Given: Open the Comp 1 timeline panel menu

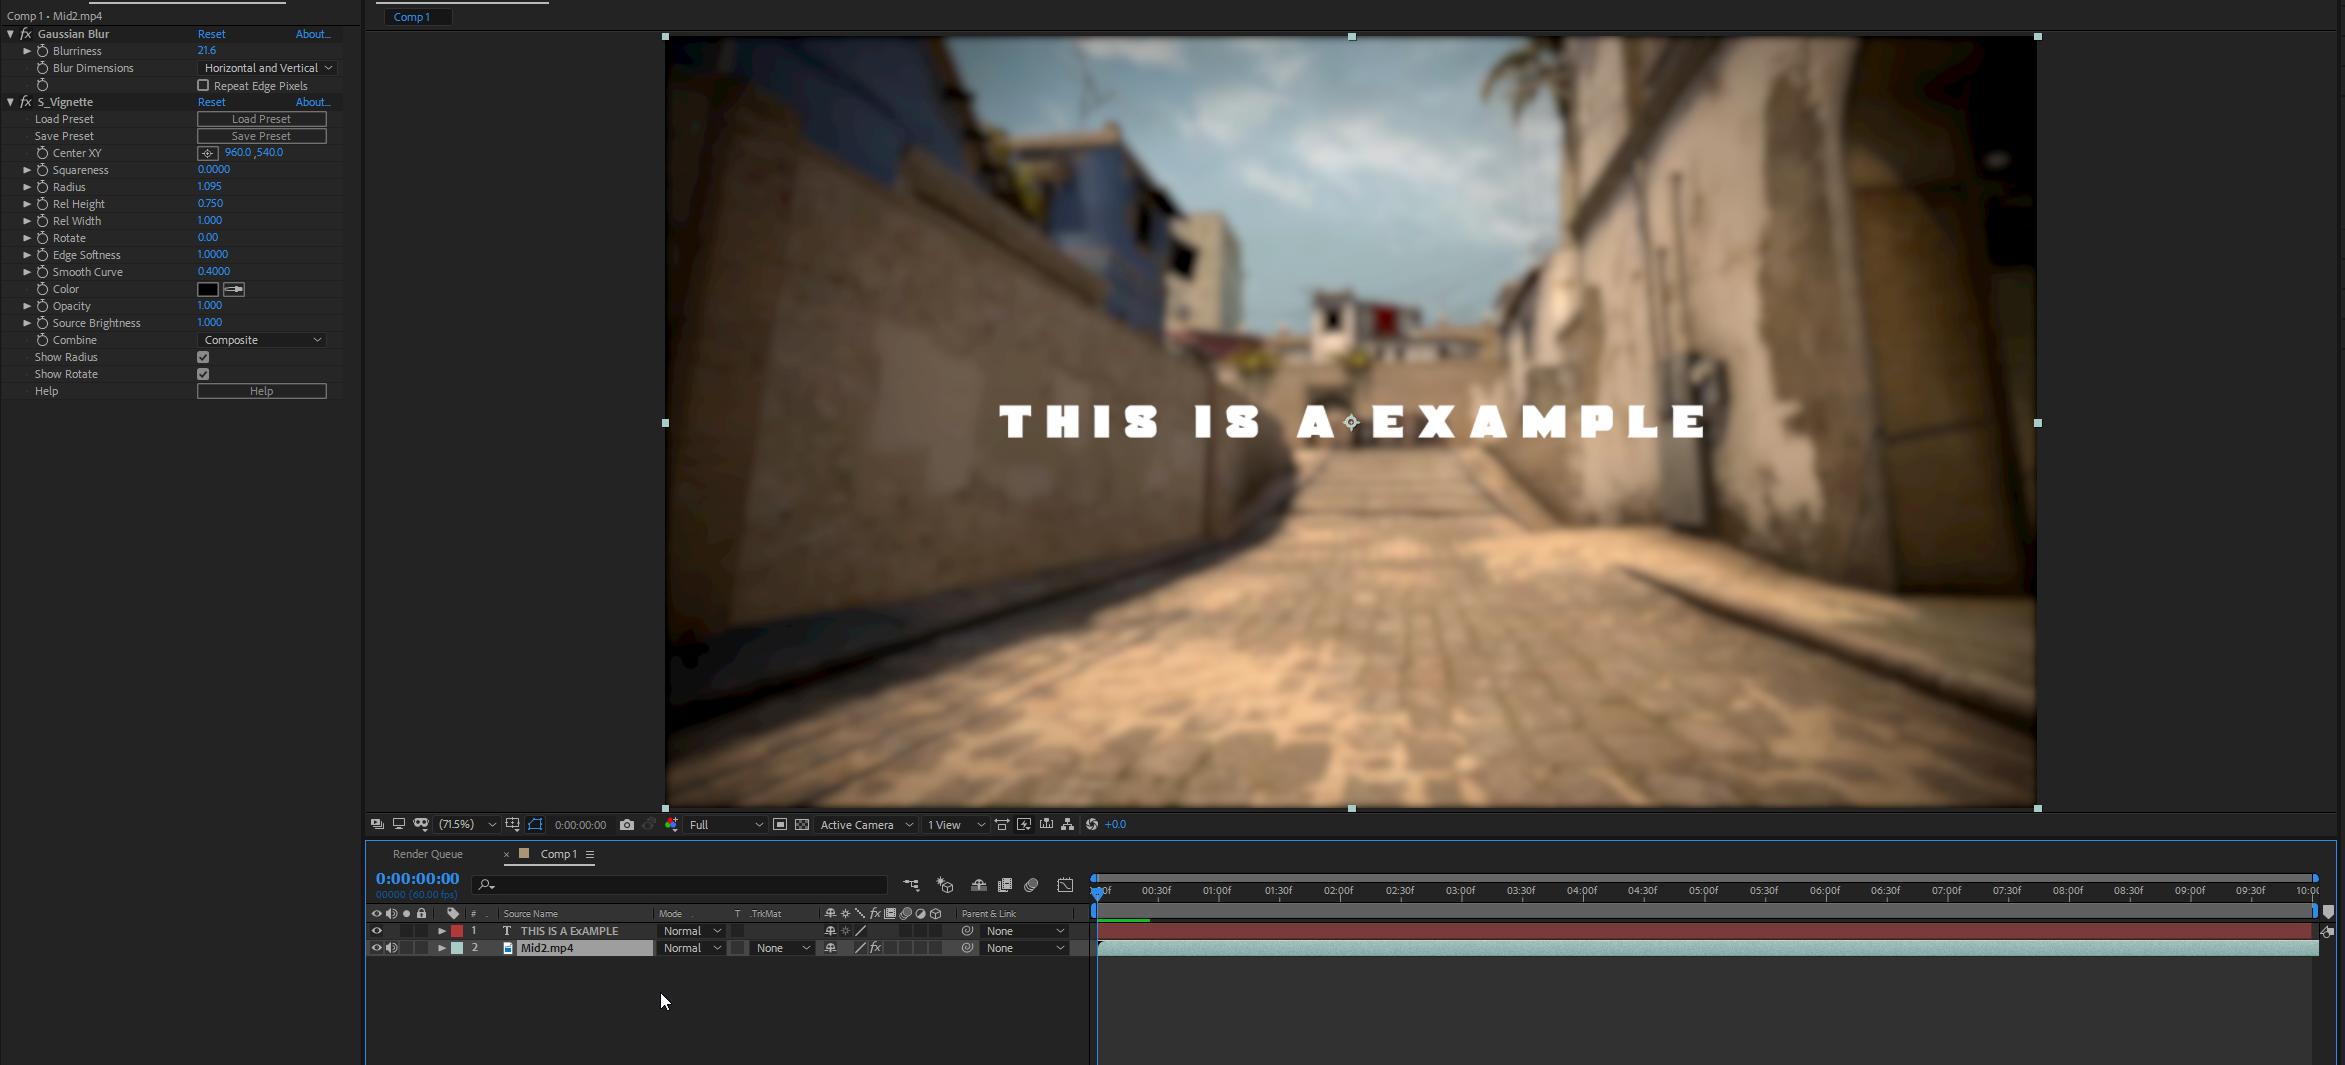Looking at the screenshot, I should pyautogui.click(x=590, y=854).
